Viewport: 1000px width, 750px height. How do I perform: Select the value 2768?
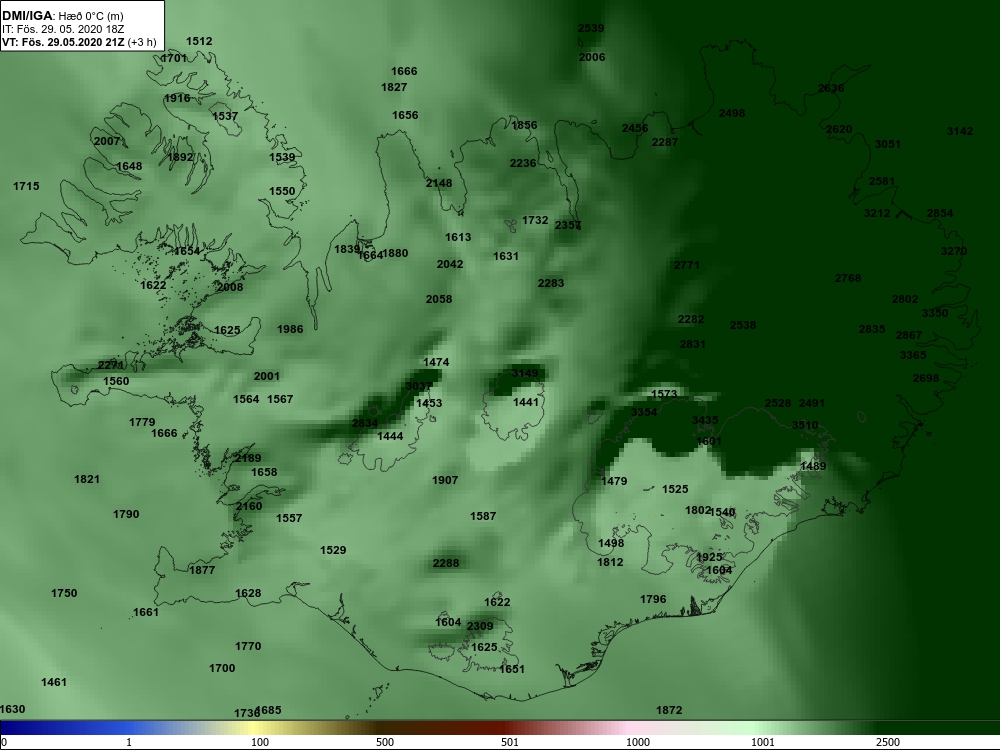pyautogui.click(x=848, y=278)
